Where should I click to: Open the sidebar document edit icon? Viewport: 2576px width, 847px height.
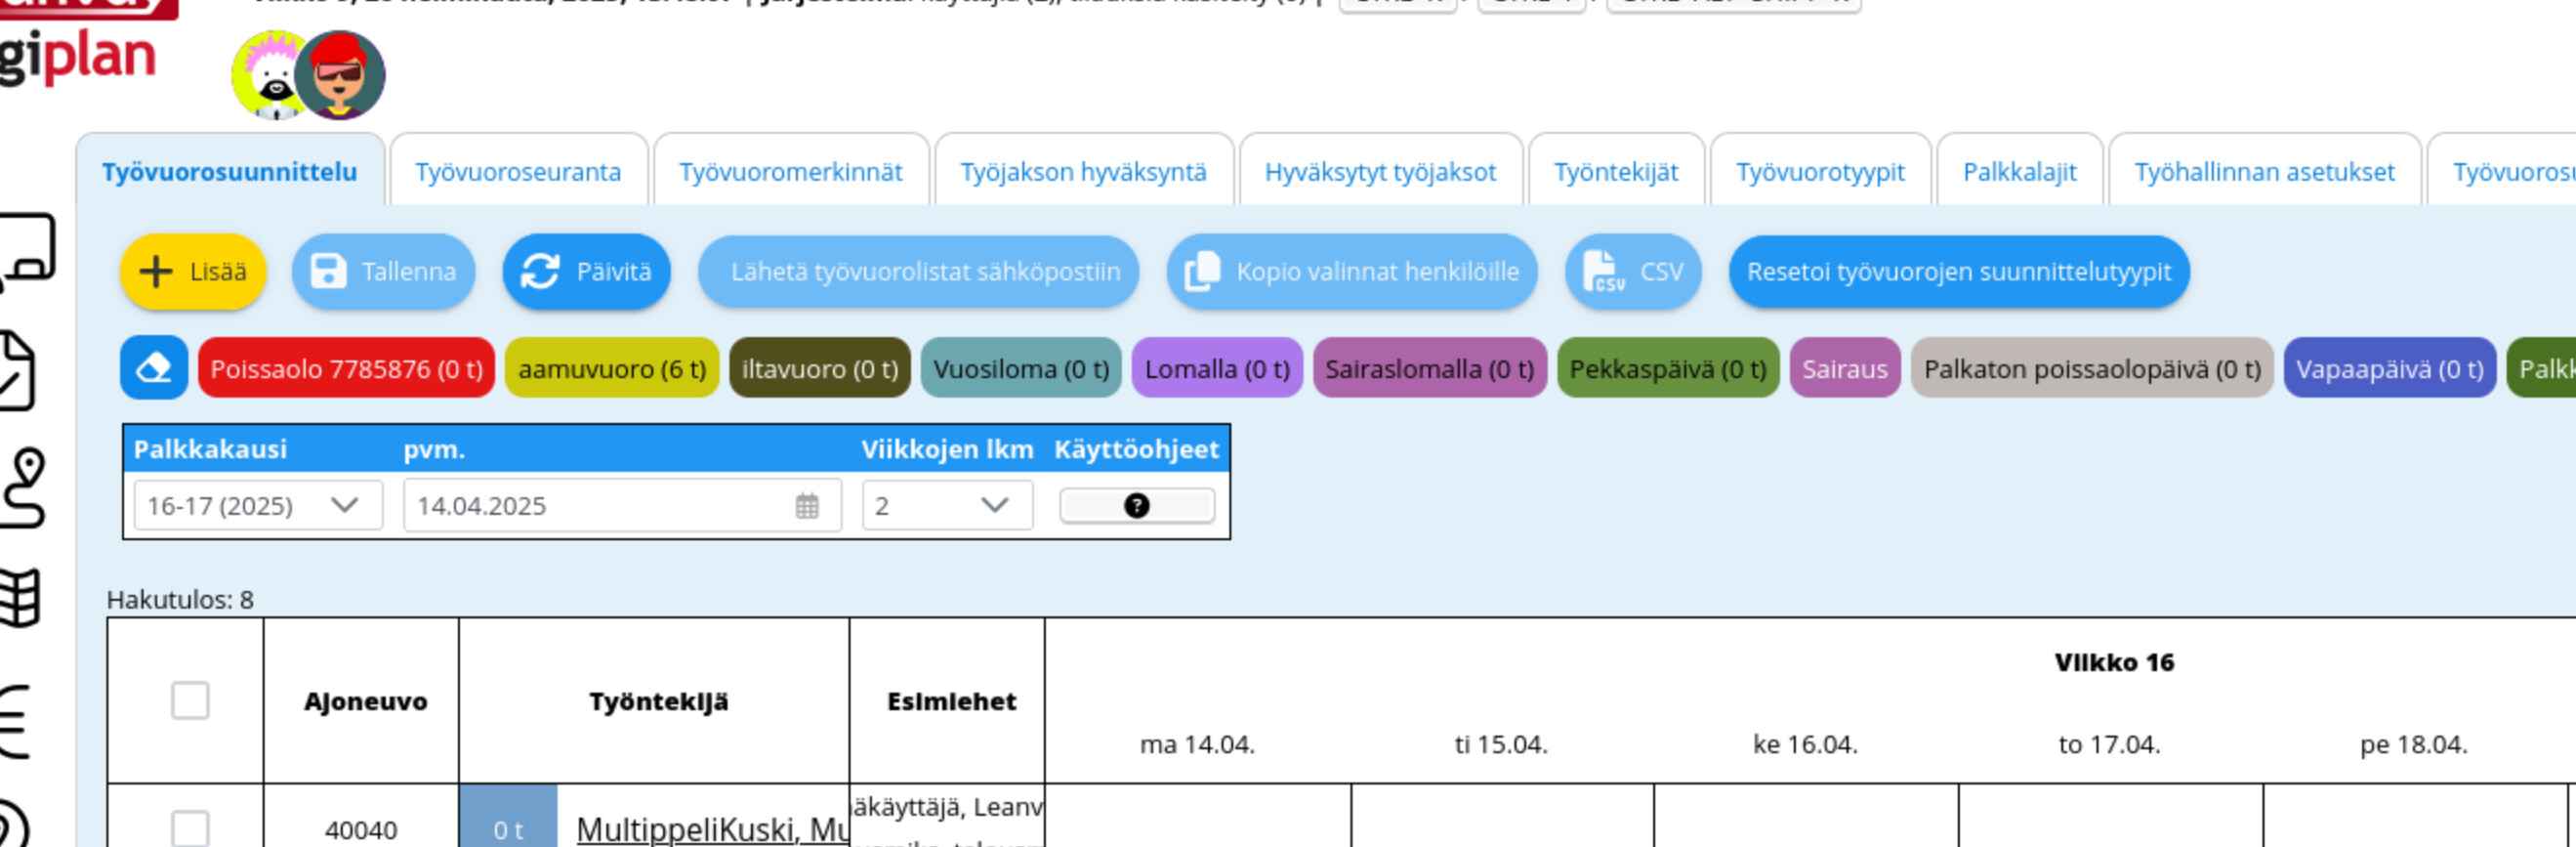point(18,370)
